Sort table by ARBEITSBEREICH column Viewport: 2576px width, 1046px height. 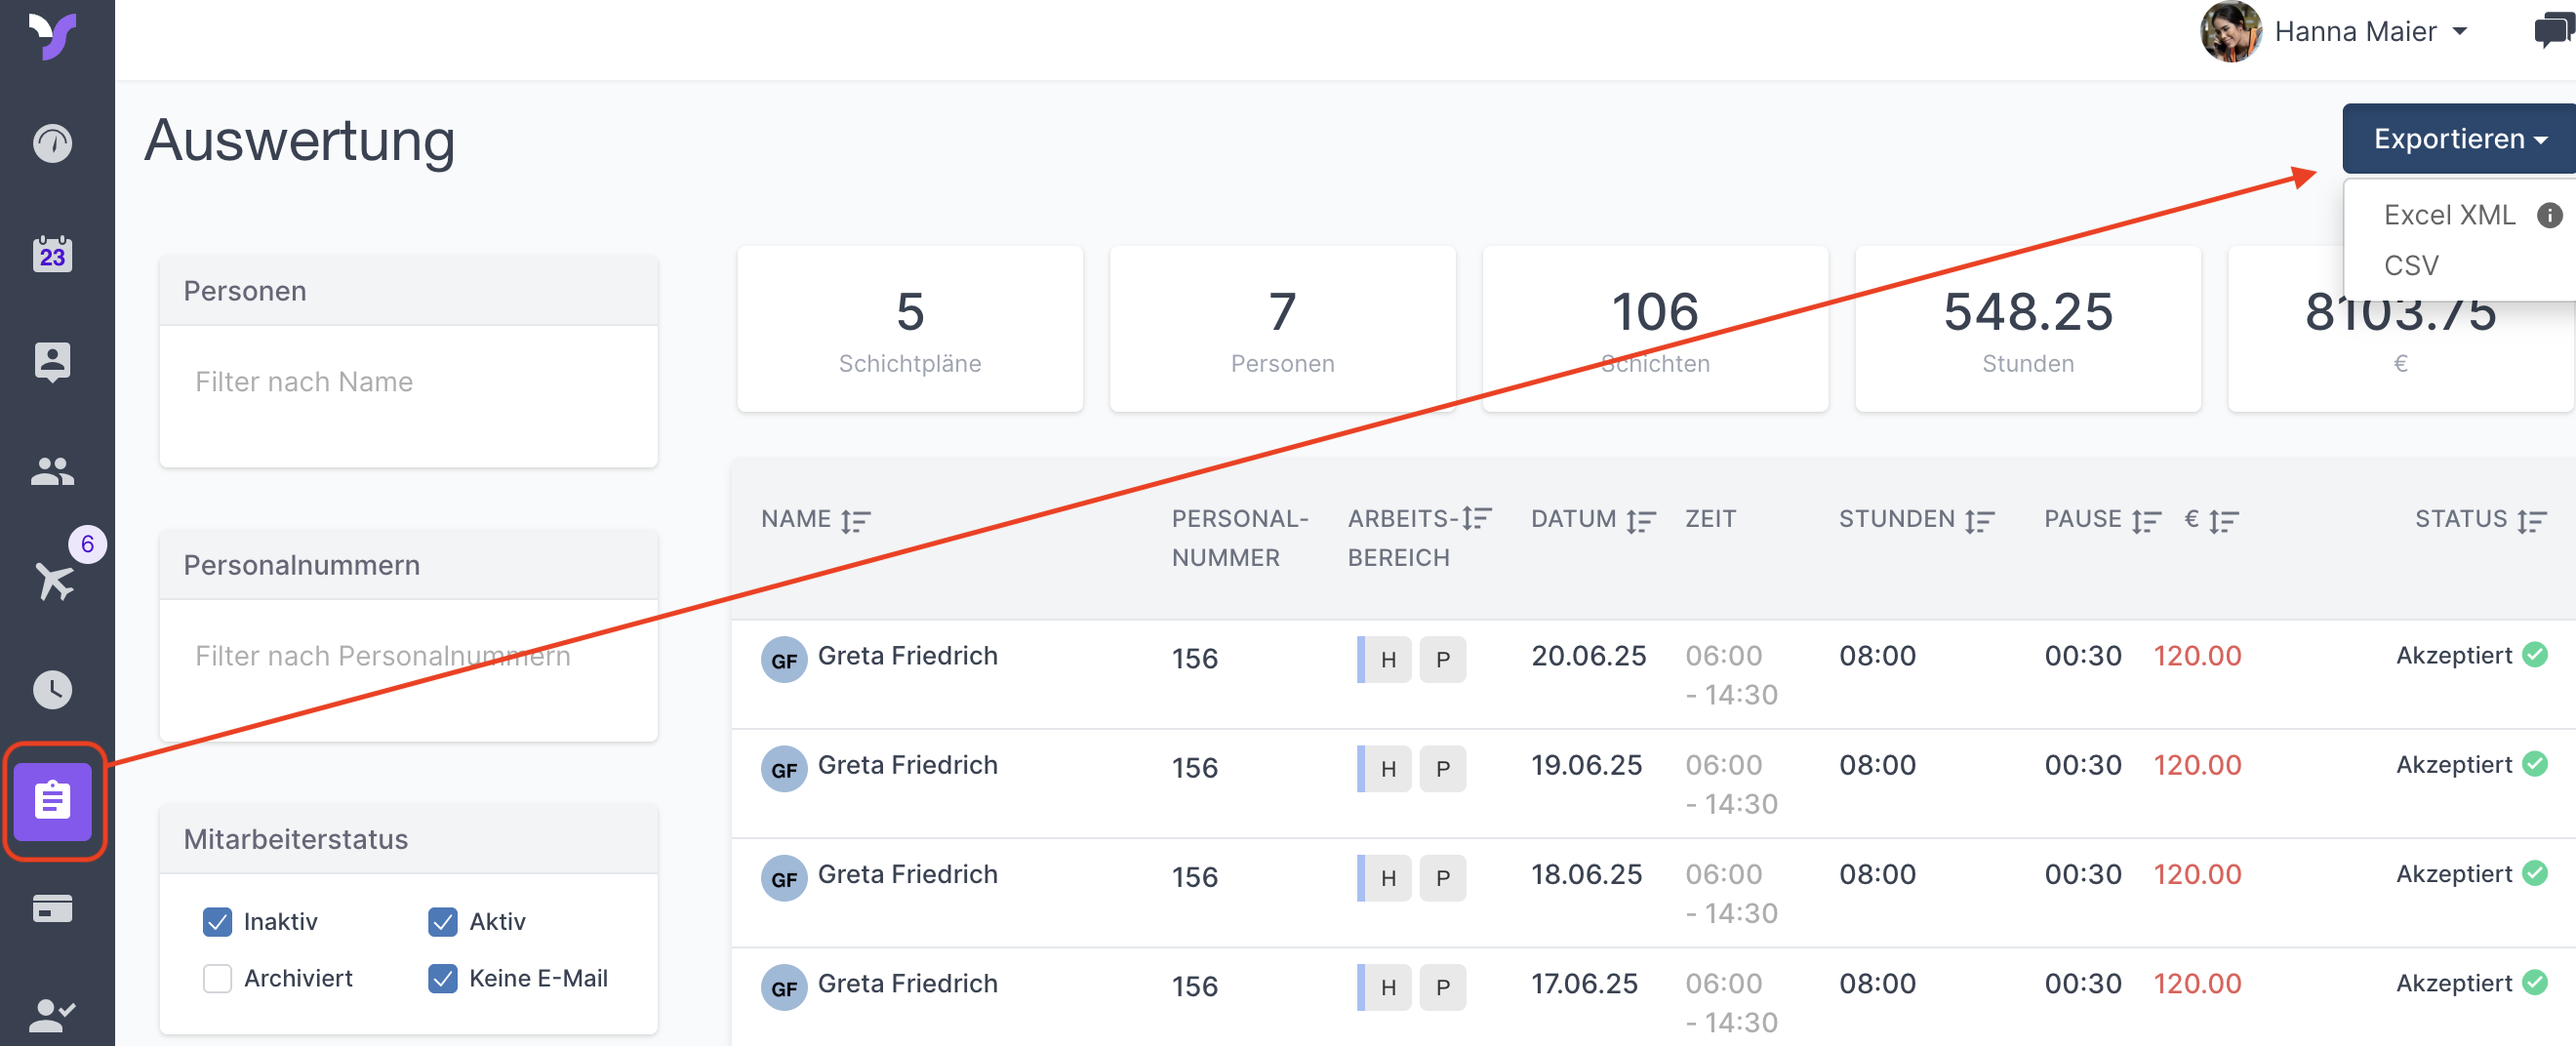tap(1476, 518)
